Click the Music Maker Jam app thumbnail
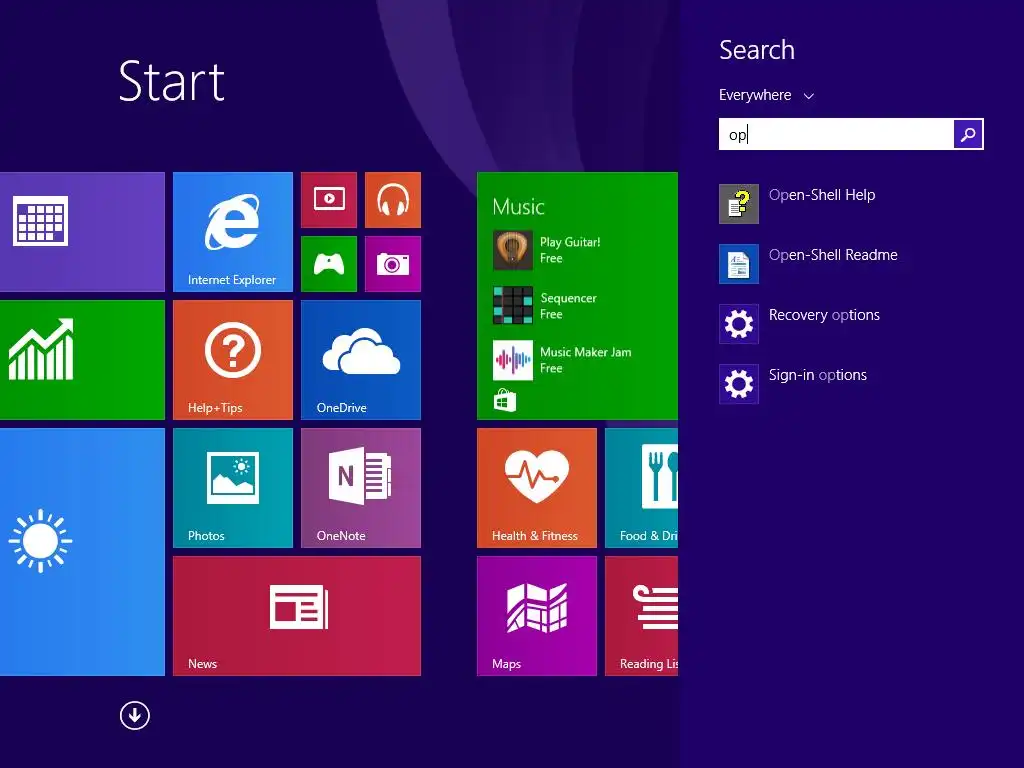 513,360
